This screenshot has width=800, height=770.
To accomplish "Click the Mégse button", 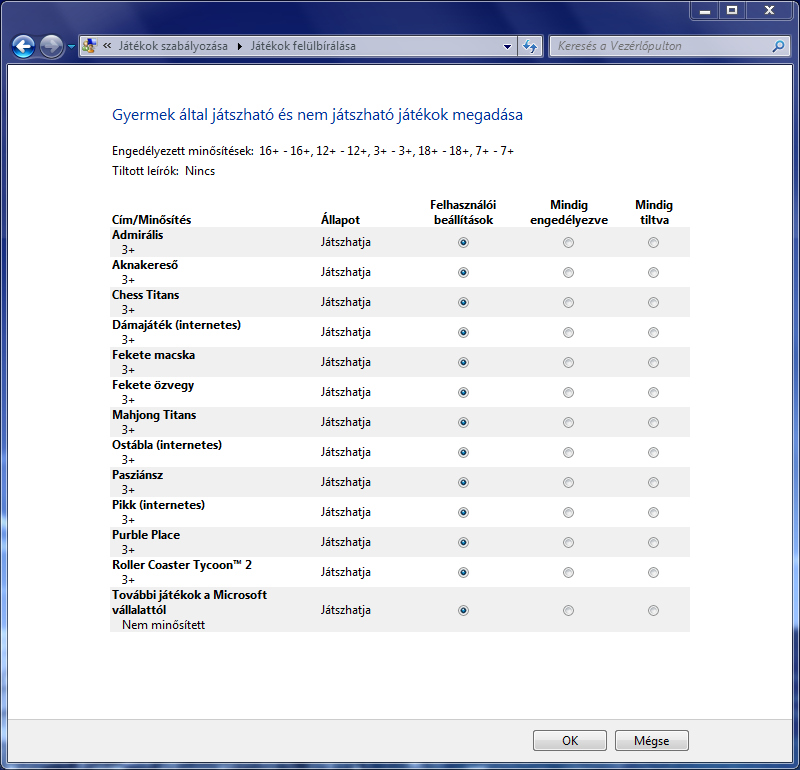I will click(652, 740).
